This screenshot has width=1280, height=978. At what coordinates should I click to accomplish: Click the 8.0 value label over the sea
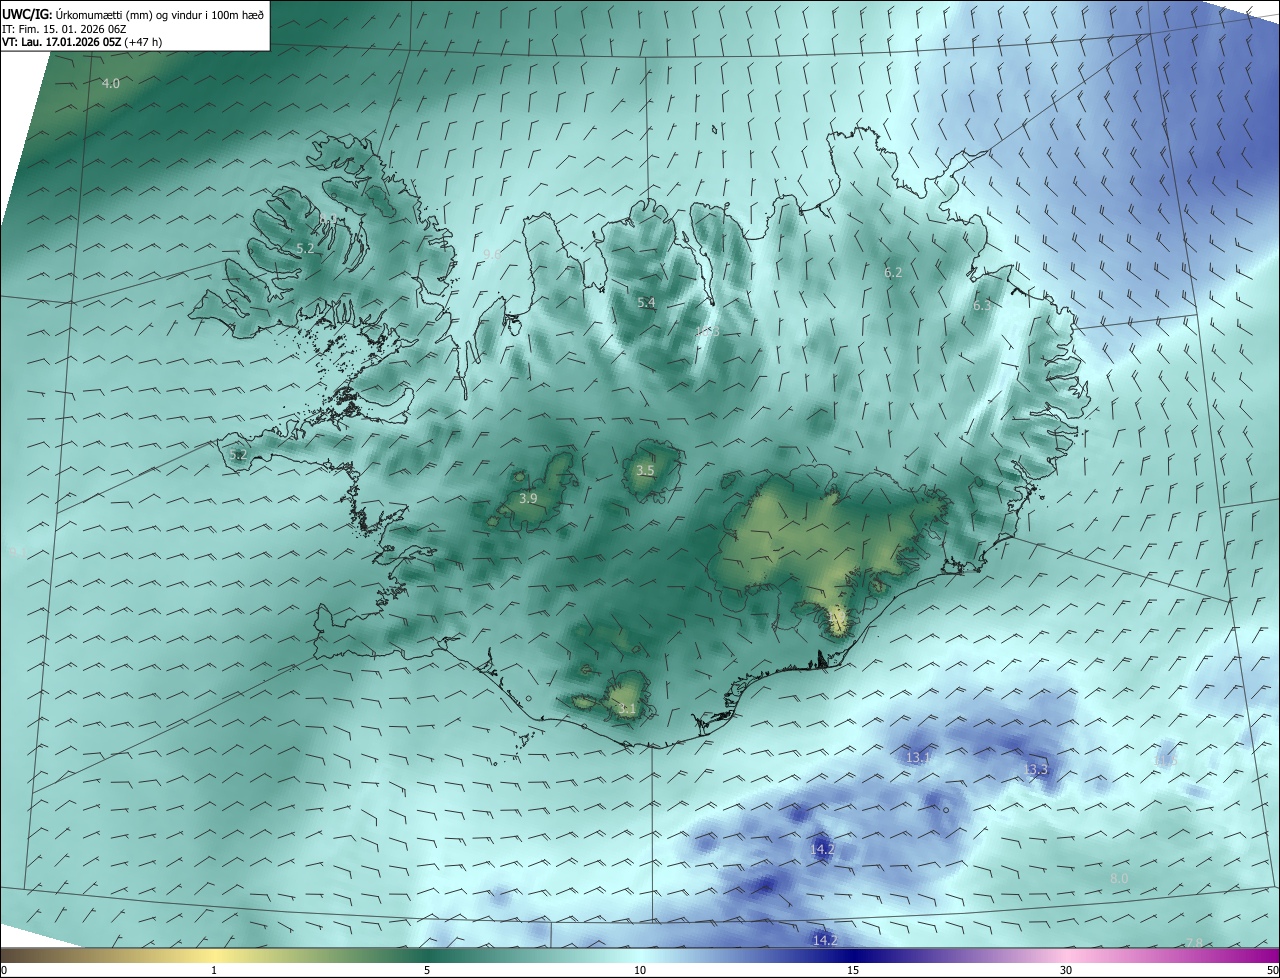click(1119, 878)
